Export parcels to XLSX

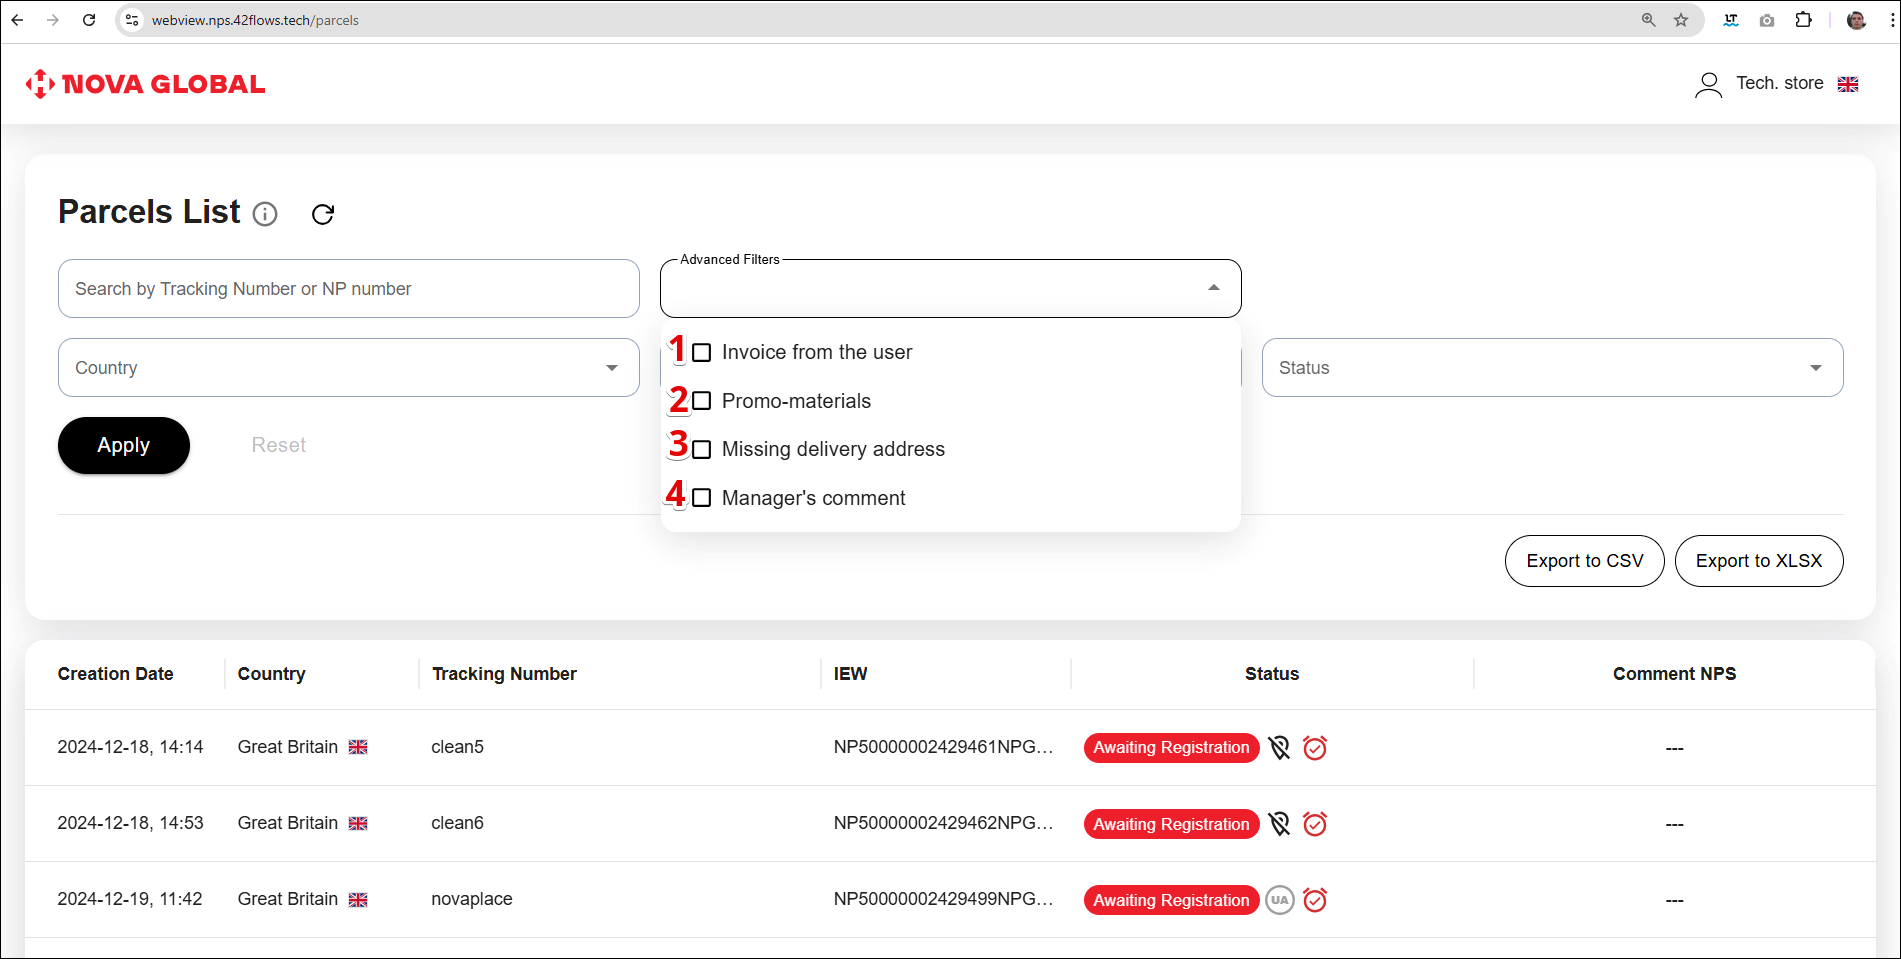(x=1758, y=561)
